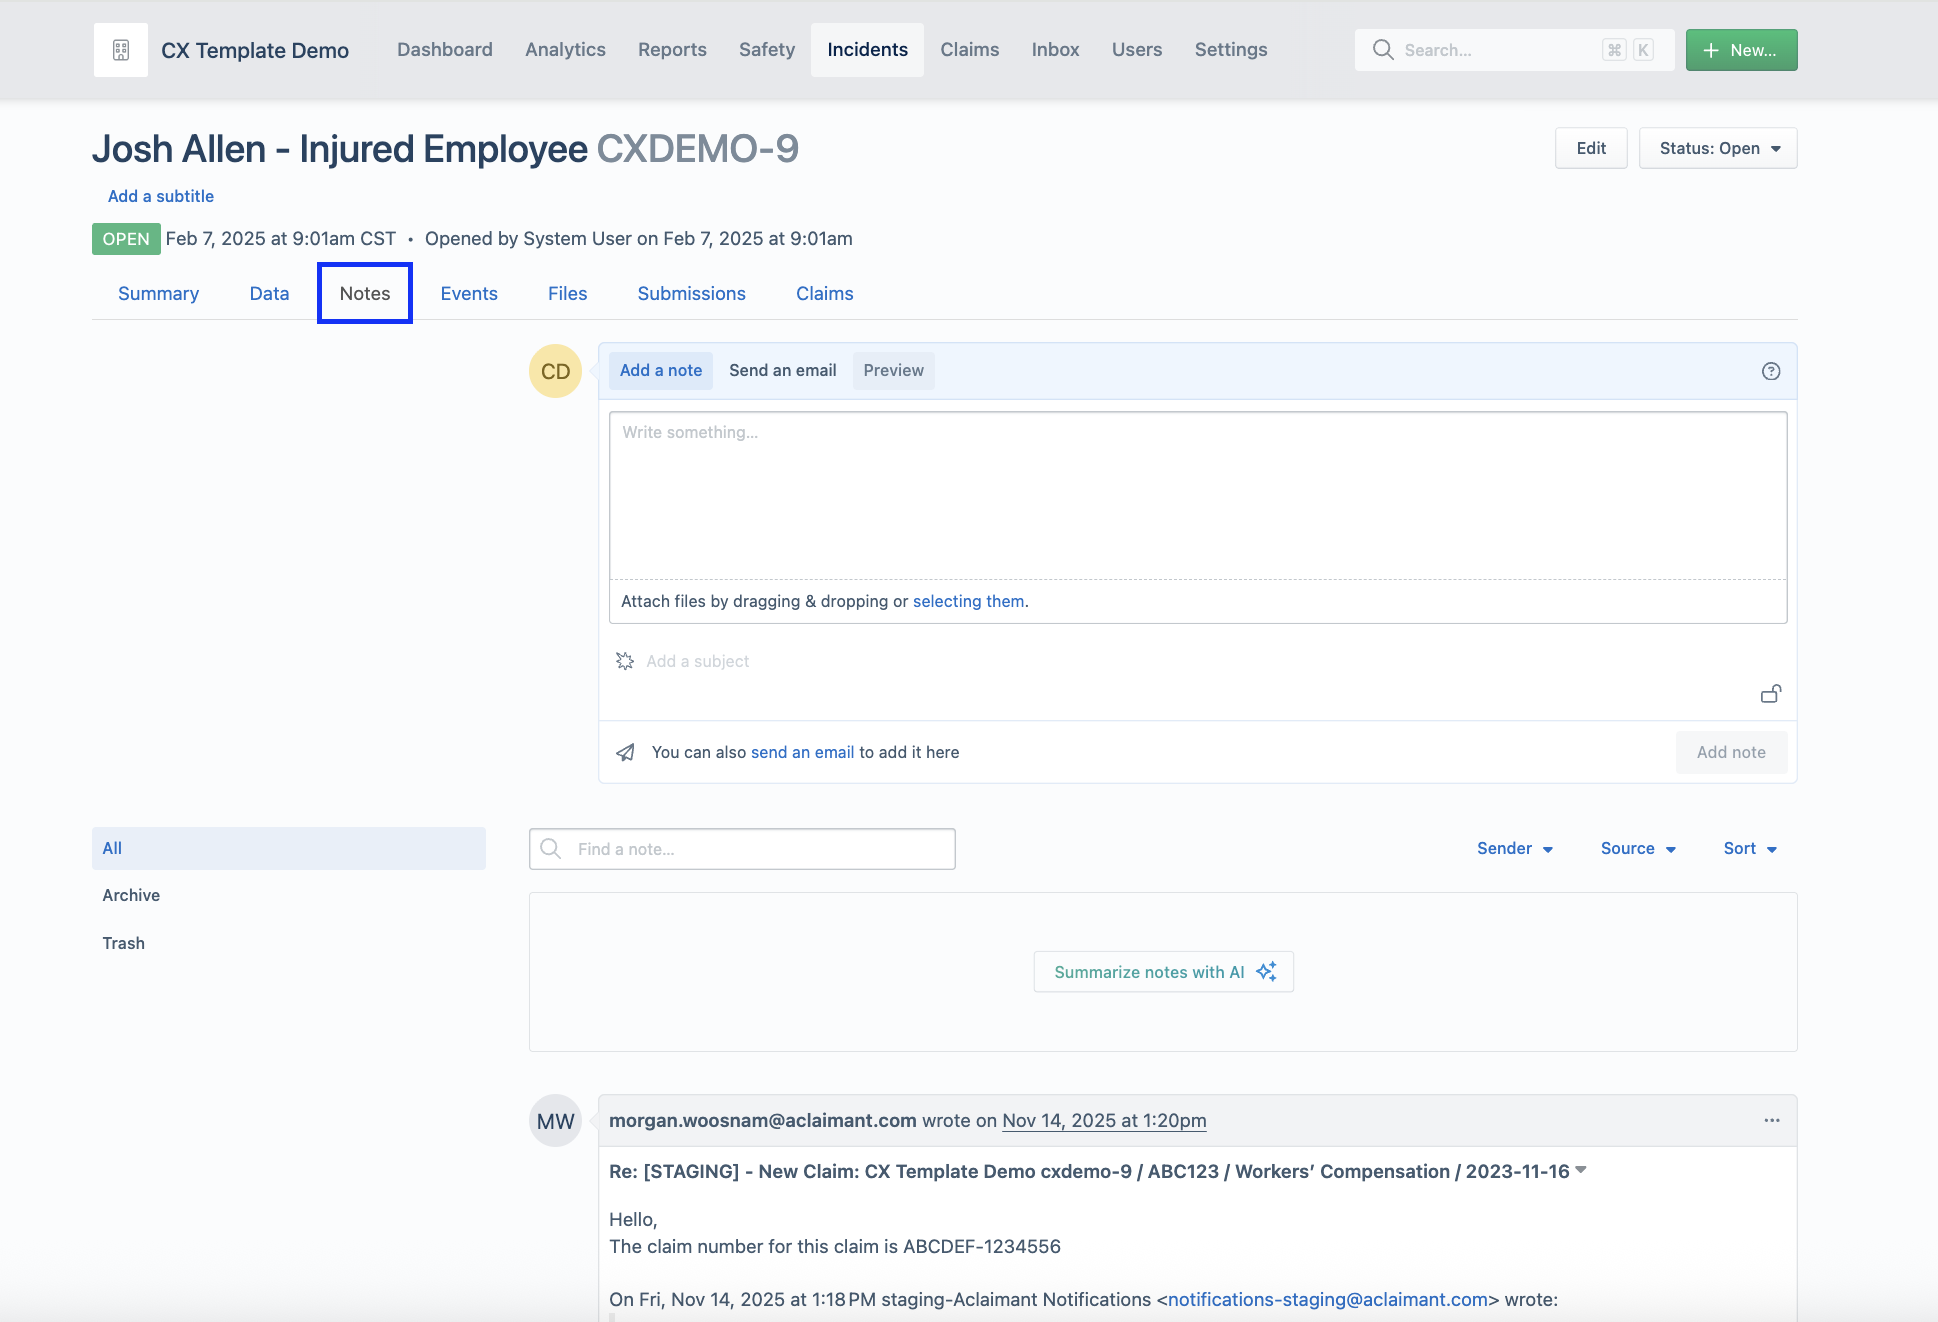Click the Add note button
The height and width of the screenshot is (1322, 1938).
pyautogui.click(x=1731, y=752)
